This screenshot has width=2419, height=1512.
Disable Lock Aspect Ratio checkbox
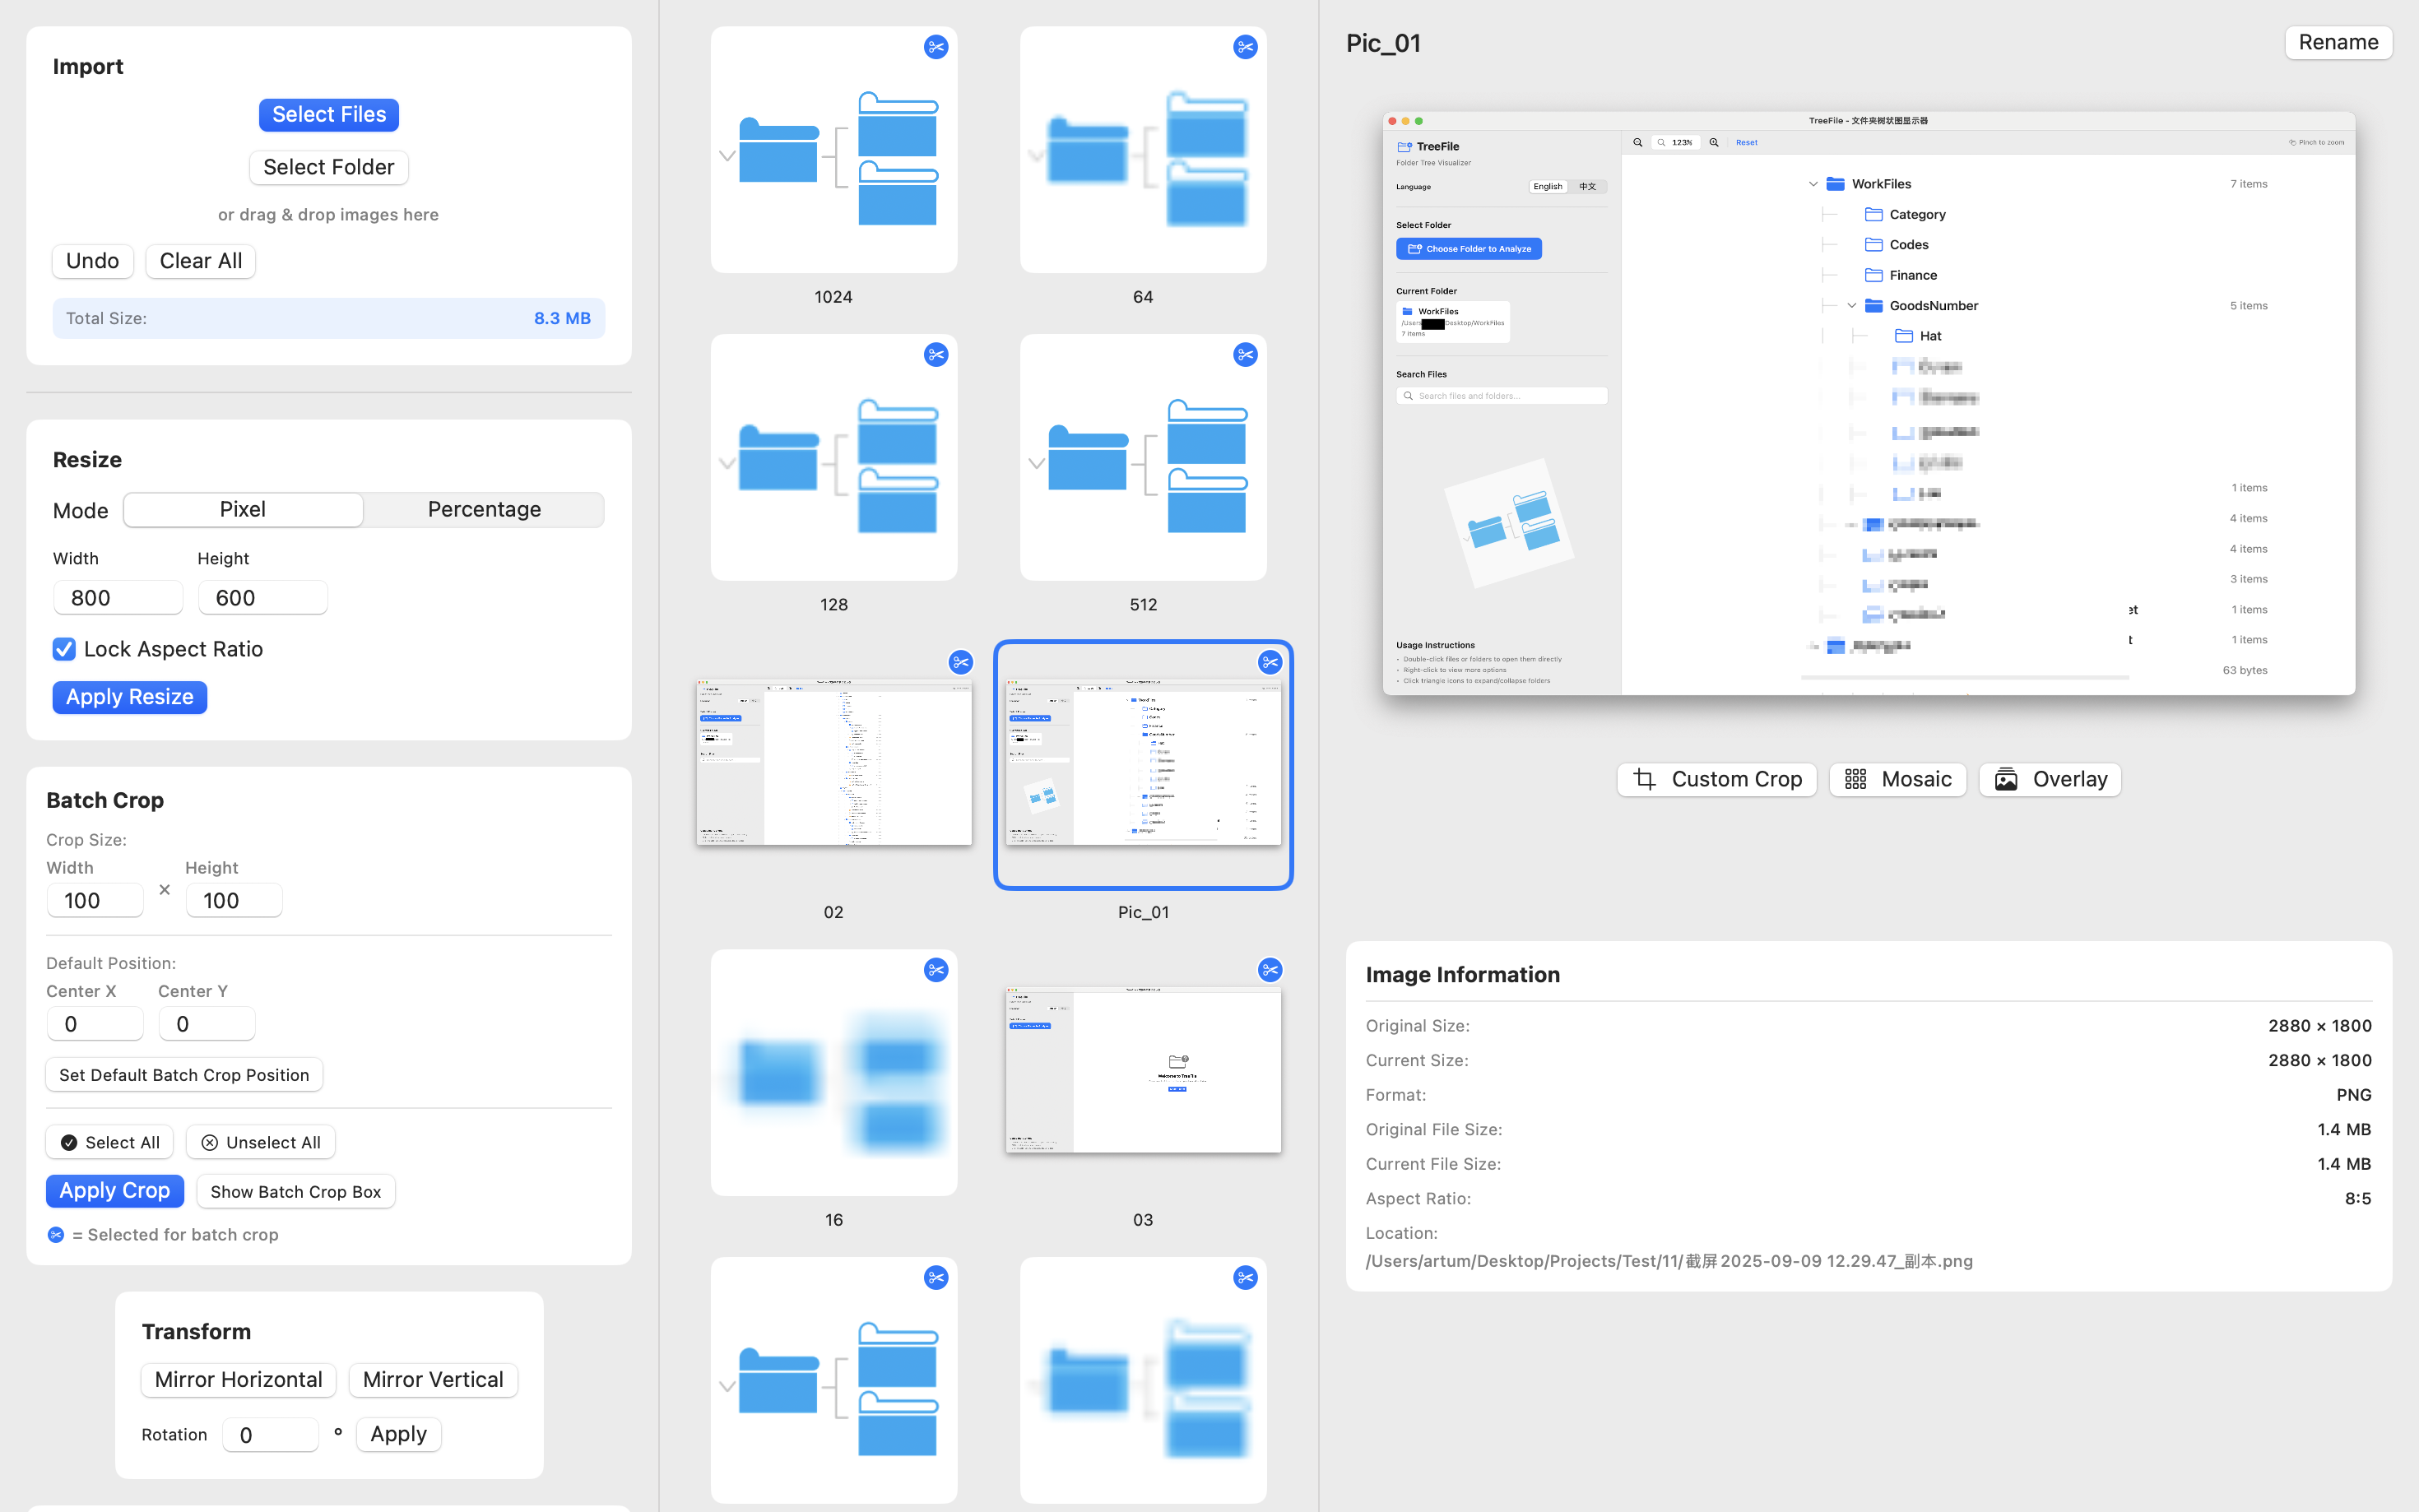click(64, 649)
